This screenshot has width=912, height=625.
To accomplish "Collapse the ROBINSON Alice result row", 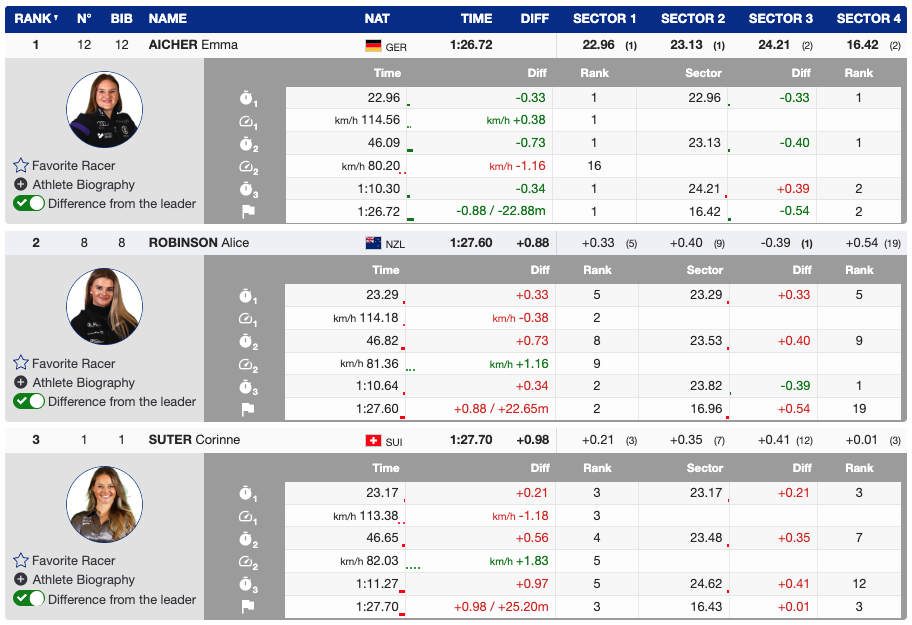I will tap(198, 243).
